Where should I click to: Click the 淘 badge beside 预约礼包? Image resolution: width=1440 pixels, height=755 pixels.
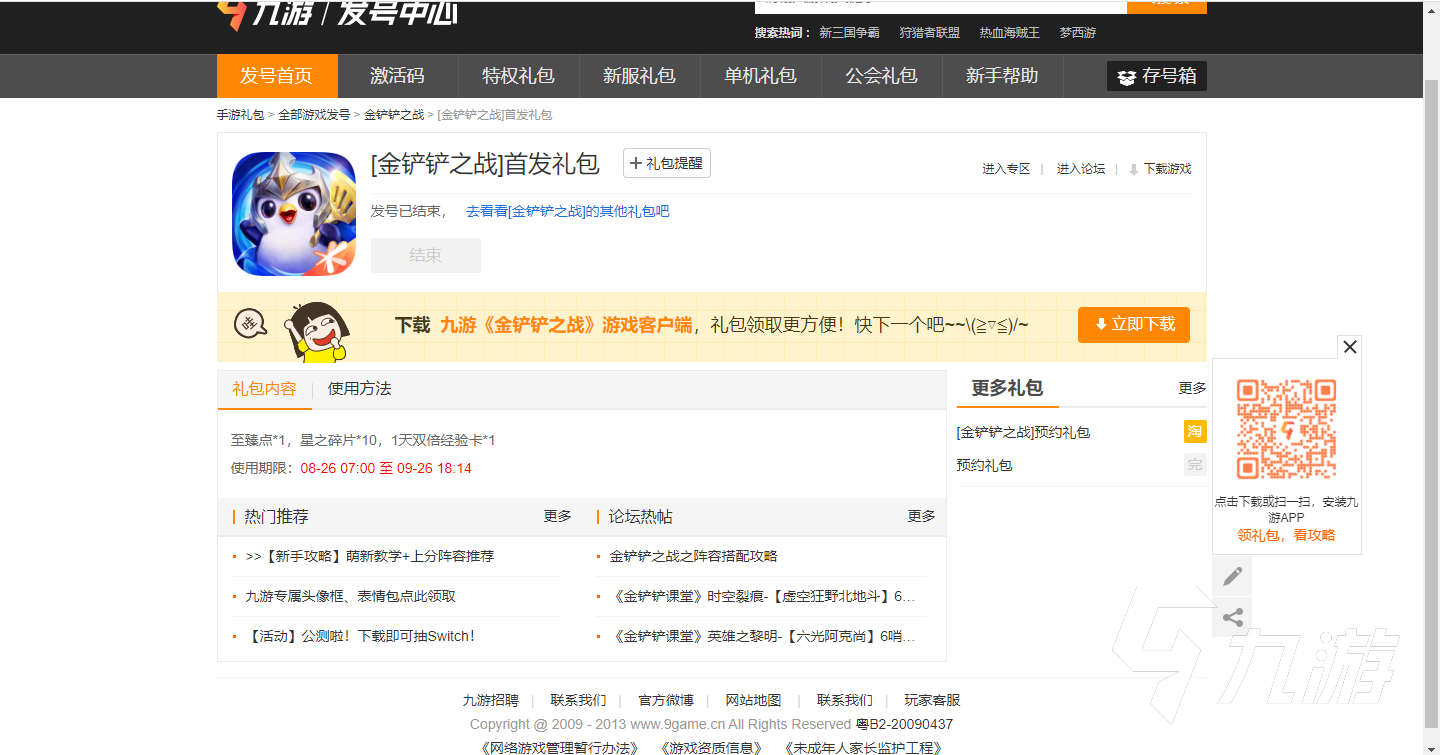coord(1195,431)
